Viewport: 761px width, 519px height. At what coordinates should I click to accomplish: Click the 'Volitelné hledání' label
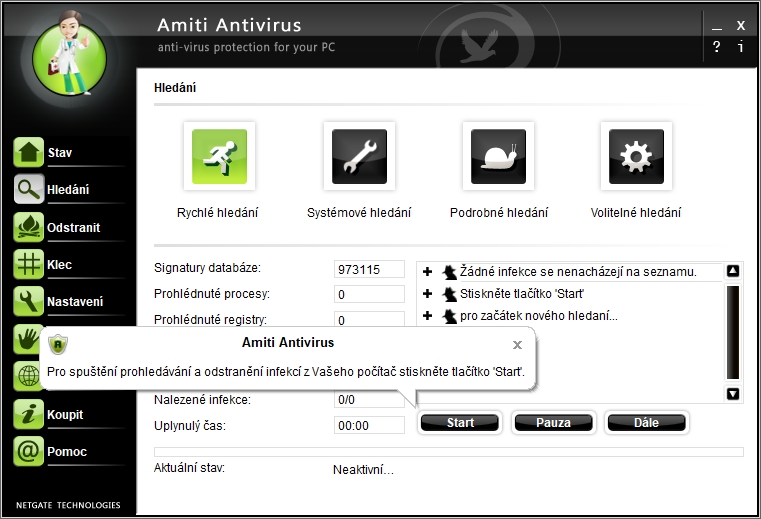click(x=636, y=213)
